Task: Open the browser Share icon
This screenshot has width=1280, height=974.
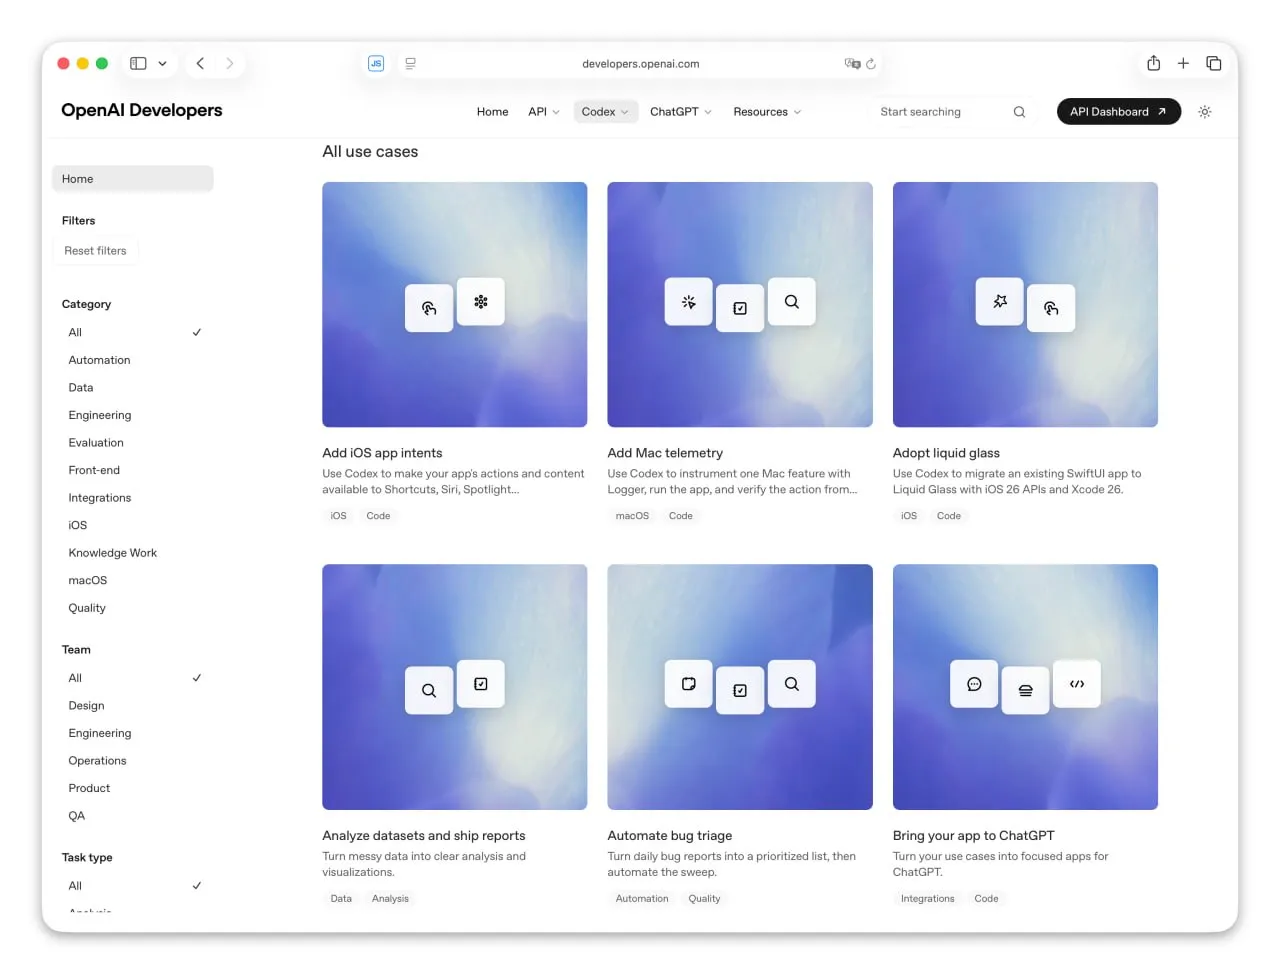Action: pos(1154,63)
